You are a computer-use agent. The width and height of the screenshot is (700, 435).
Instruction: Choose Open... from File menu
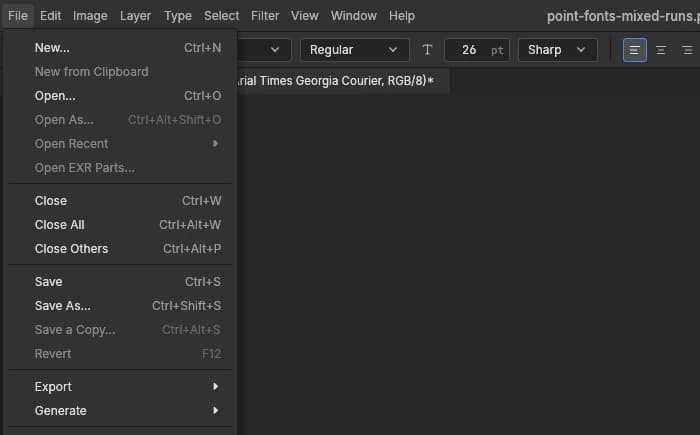pos(120,96)
